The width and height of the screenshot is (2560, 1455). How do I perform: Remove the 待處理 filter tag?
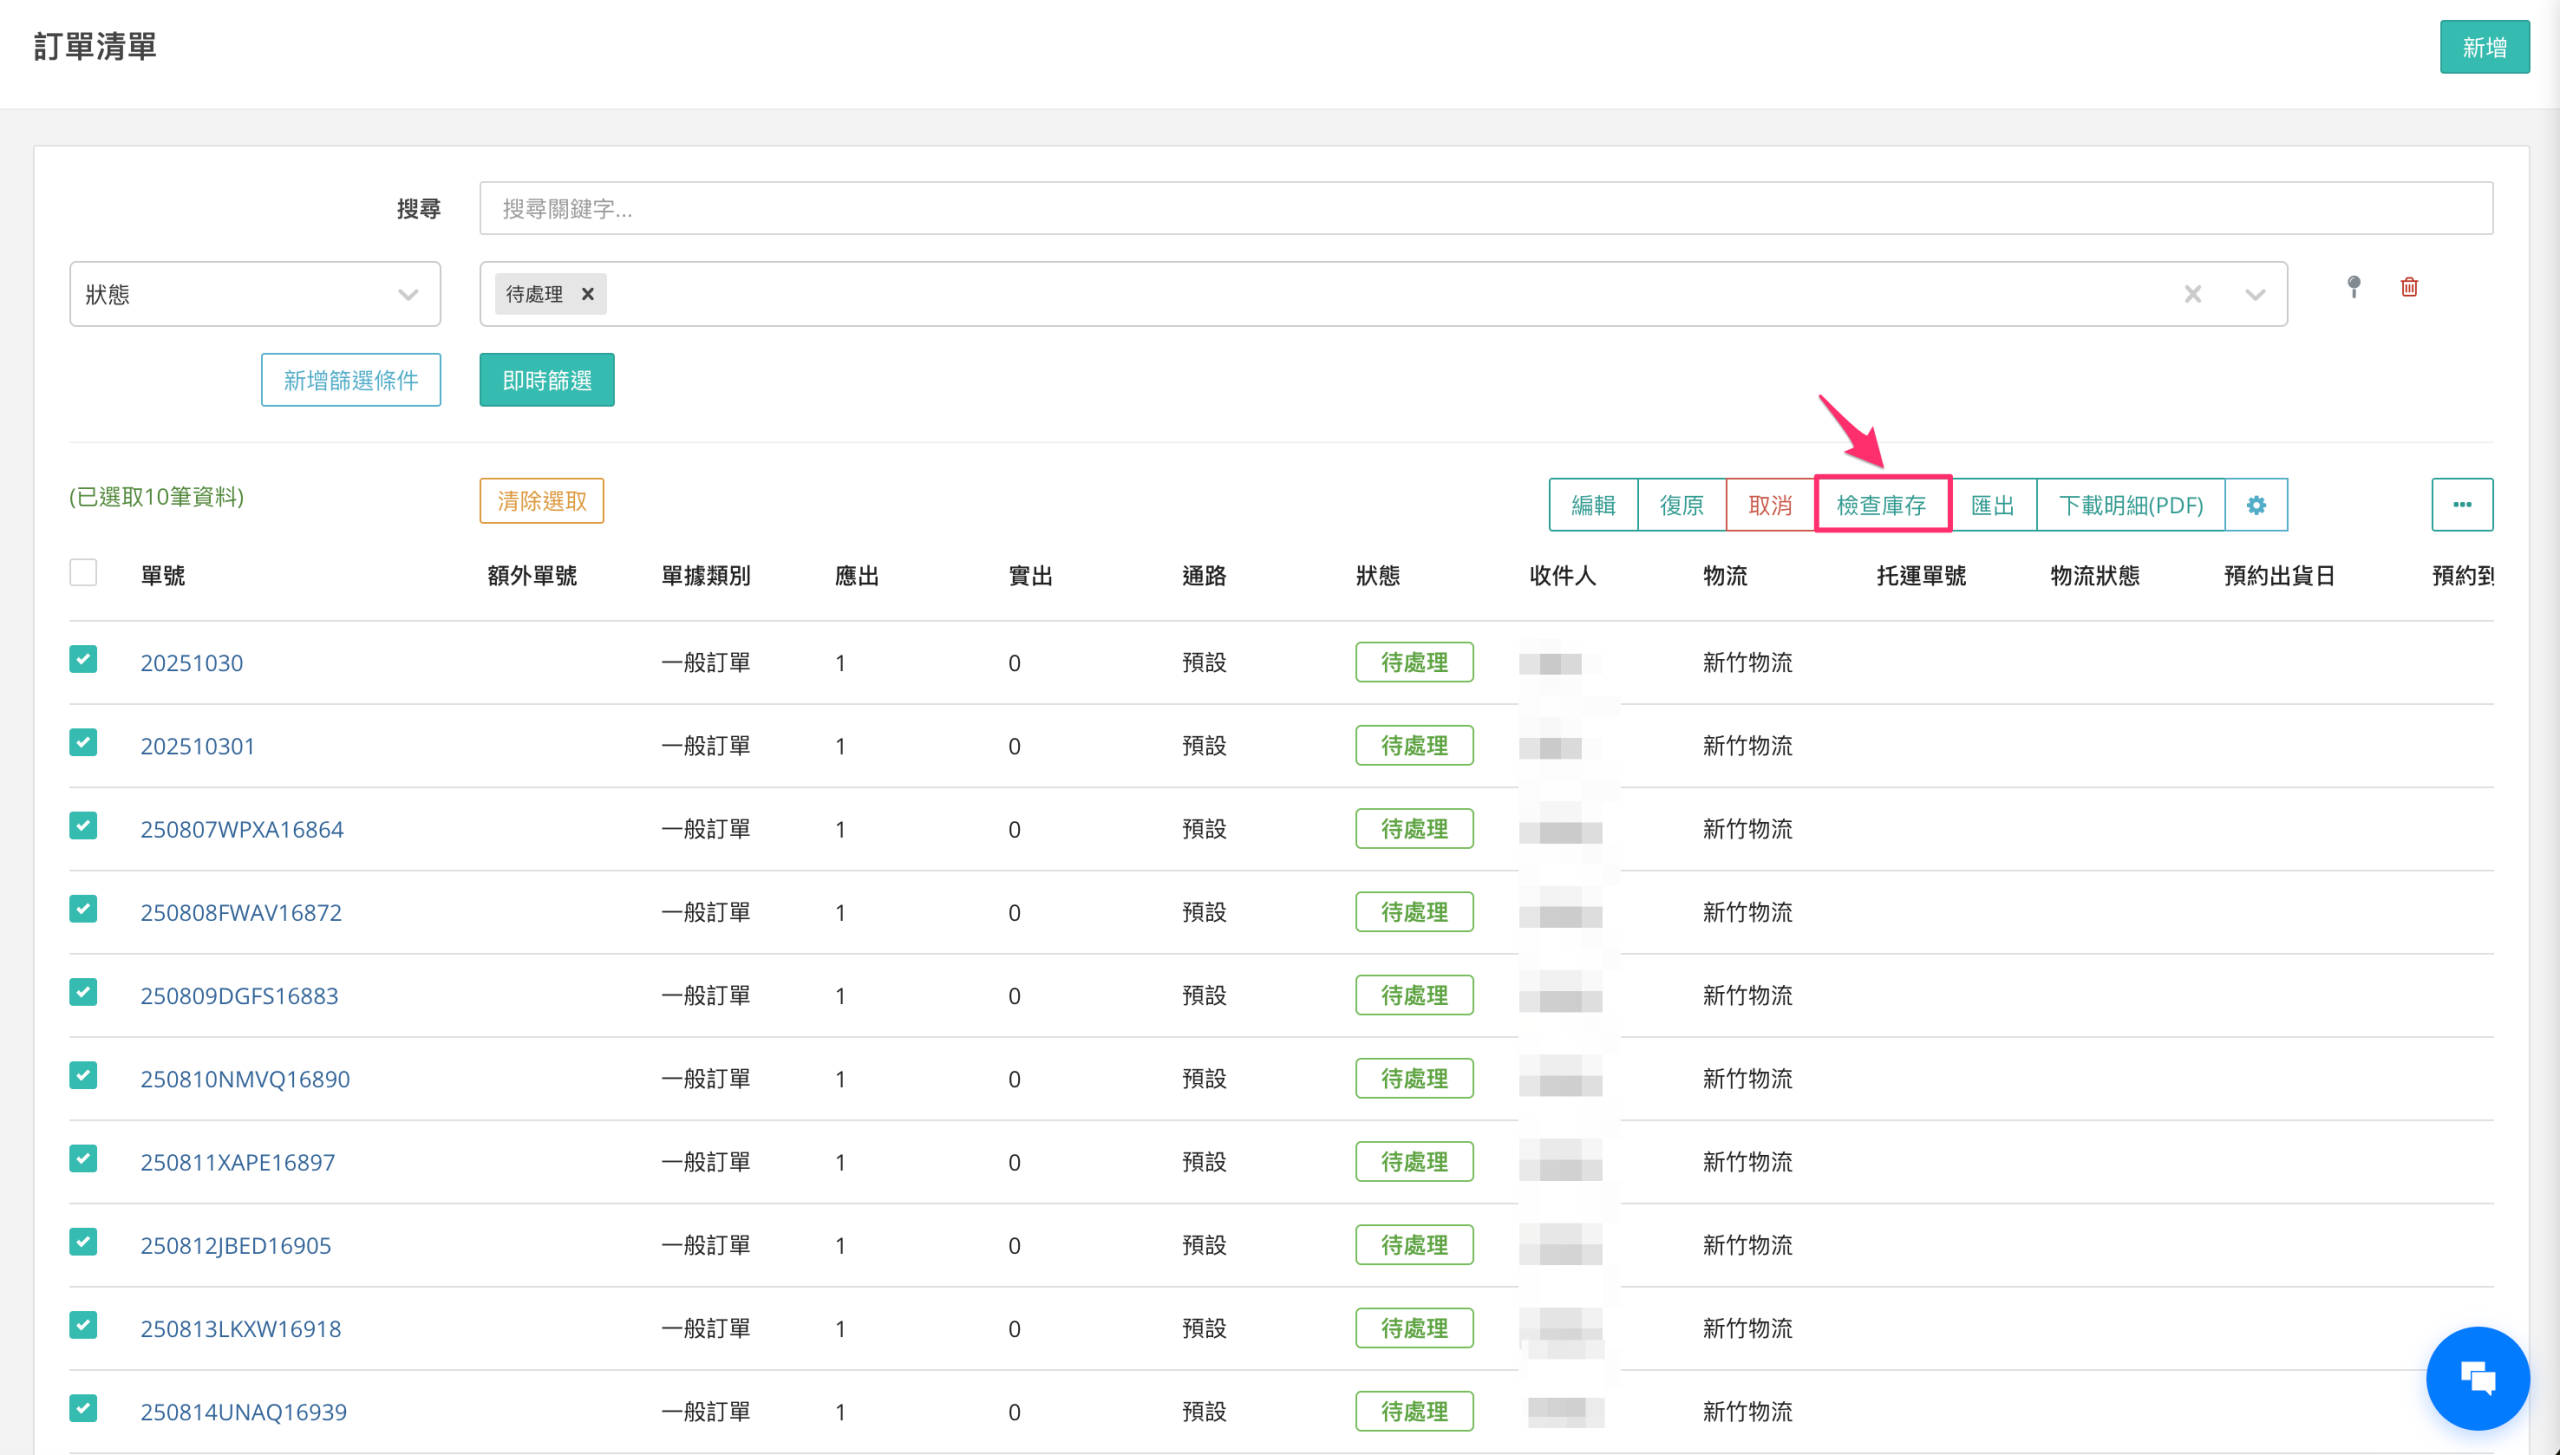(x=588, y=294)
